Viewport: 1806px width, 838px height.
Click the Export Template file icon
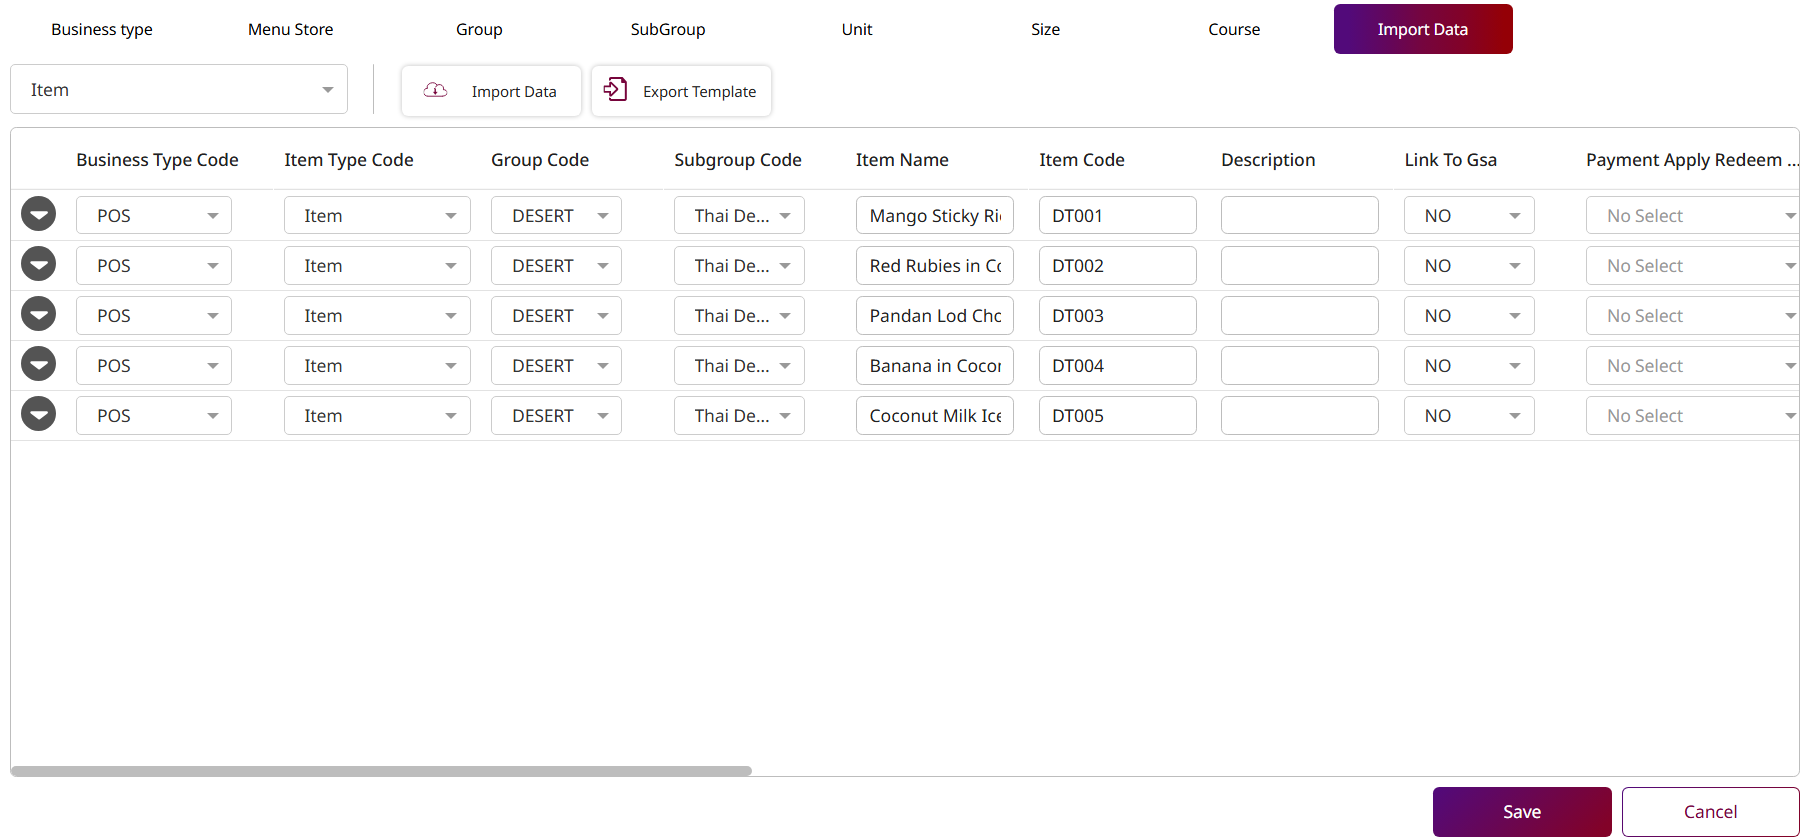click(615, 90)
